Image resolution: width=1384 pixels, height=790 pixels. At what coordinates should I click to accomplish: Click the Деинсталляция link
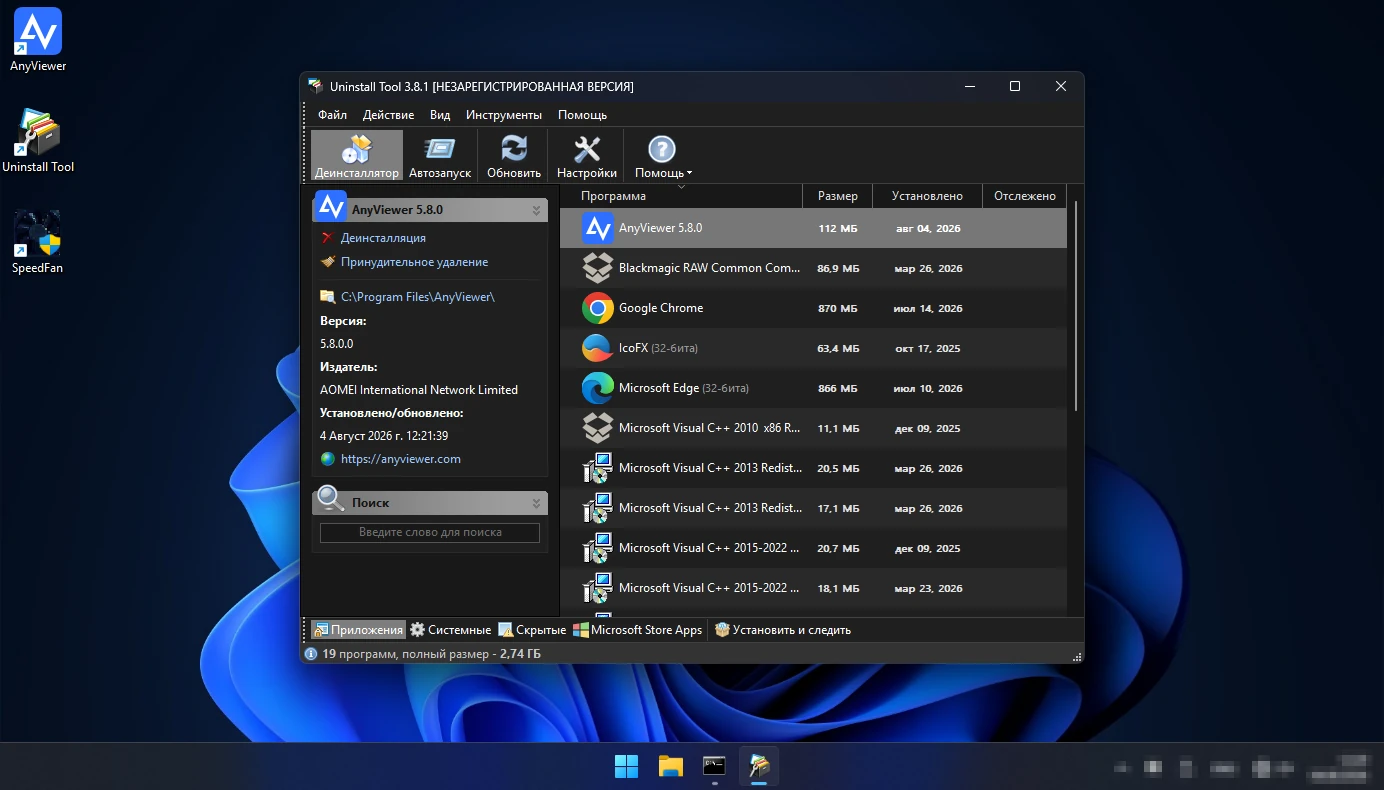[383, 238]
